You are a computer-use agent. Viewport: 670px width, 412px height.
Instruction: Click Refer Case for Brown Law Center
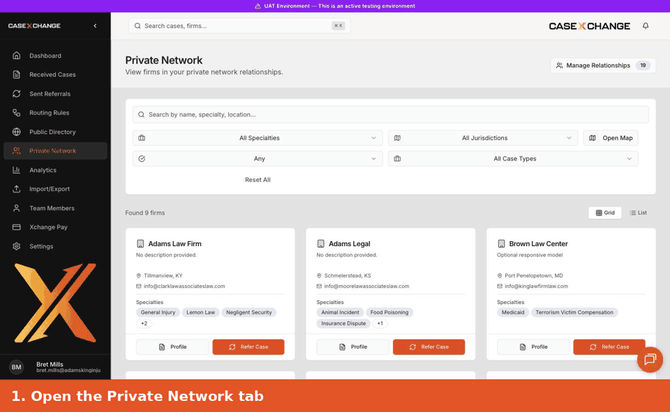[609, 347]
